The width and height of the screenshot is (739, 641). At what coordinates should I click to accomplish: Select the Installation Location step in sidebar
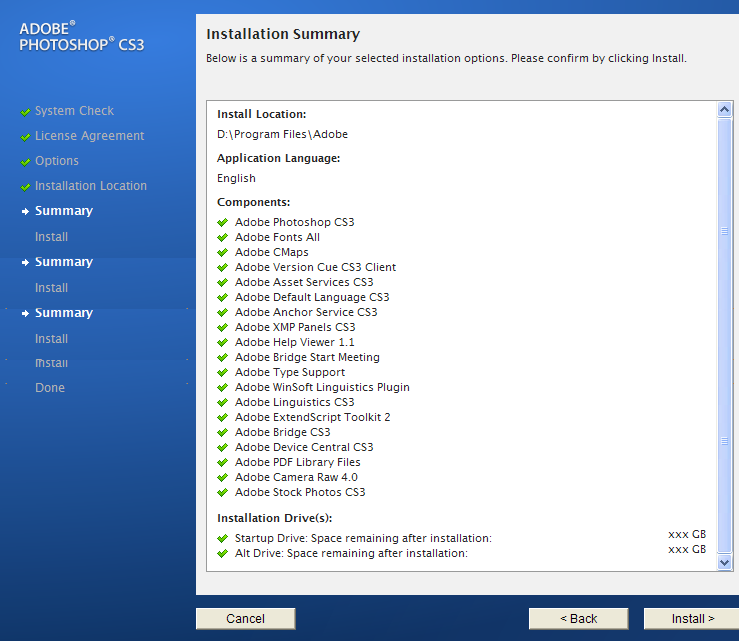click(x=91, y=186)
